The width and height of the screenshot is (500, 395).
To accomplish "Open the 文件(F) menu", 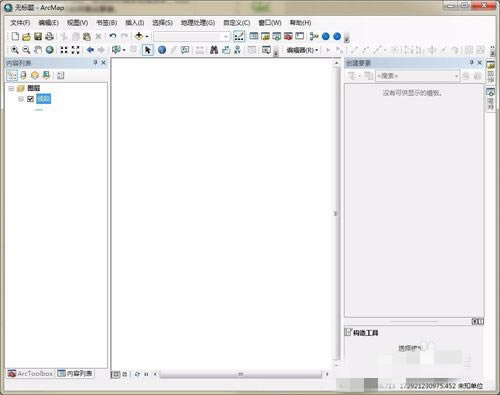I will pos(20,23).
